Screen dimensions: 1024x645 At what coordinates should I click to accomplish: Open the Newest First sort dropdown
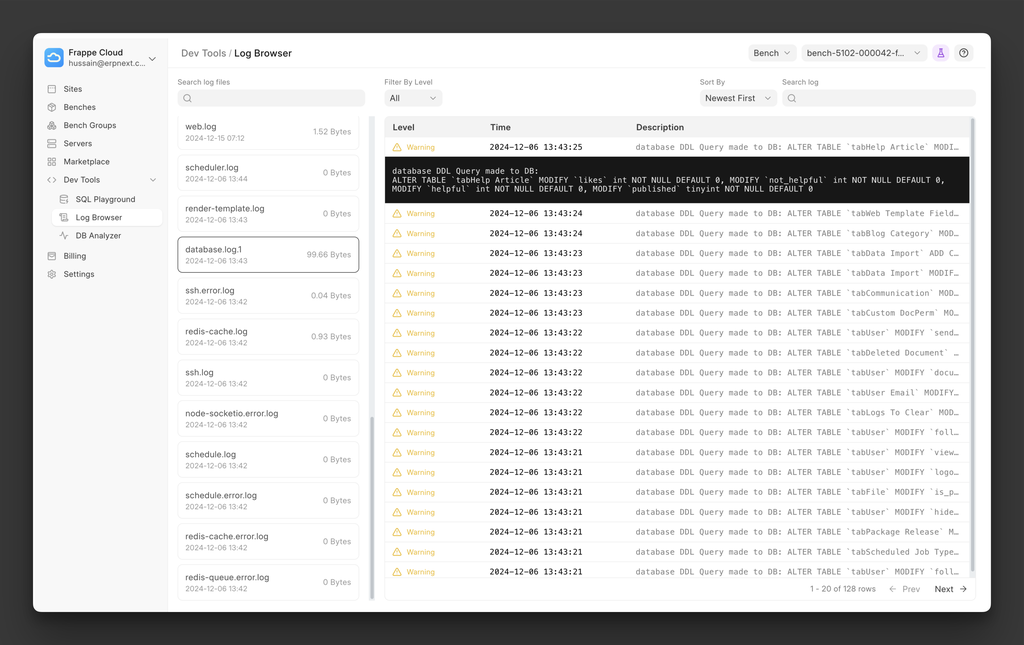pyautogui.click(x=738, y=98)
